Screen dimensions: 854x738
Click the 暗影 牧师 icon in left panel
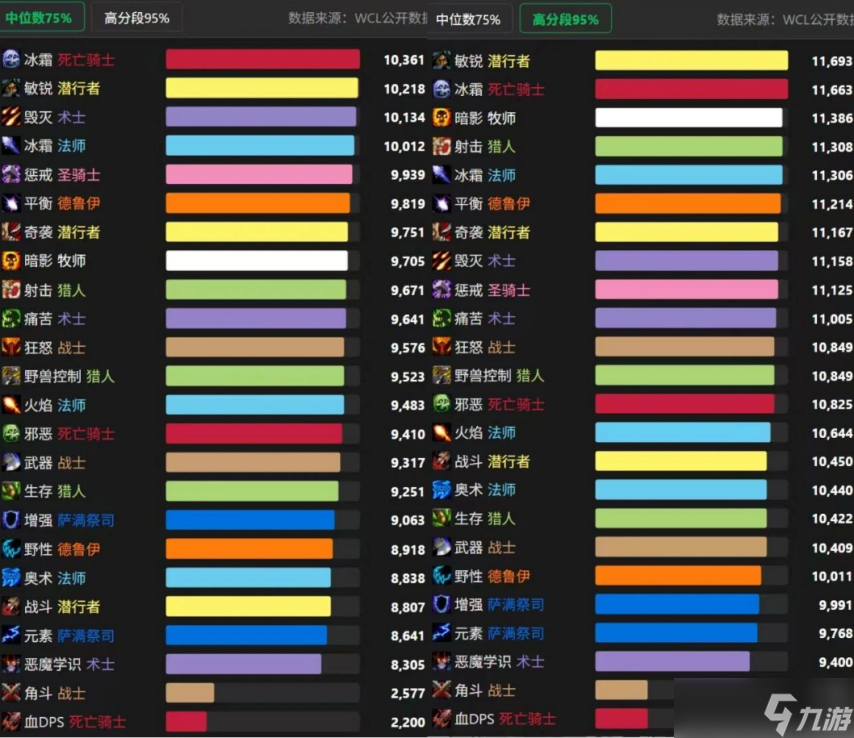11,261
